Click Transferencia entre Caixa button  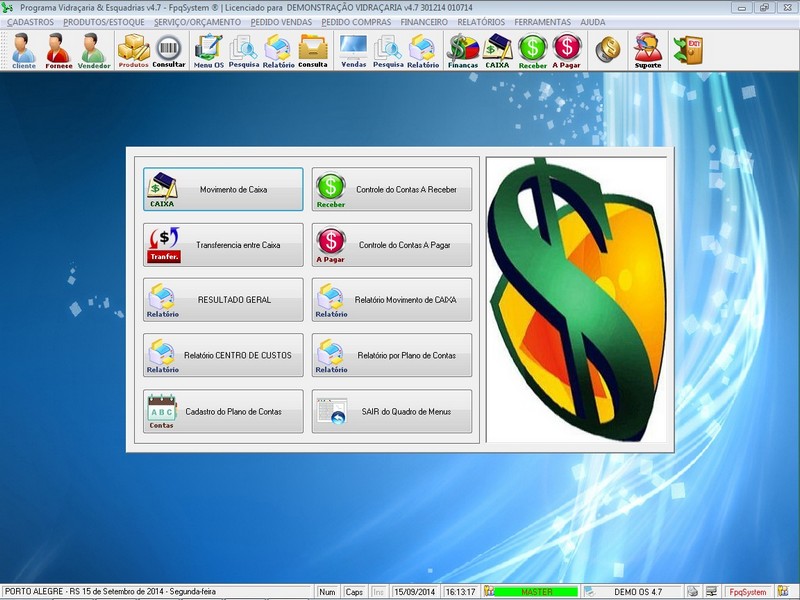pos(222,245)
